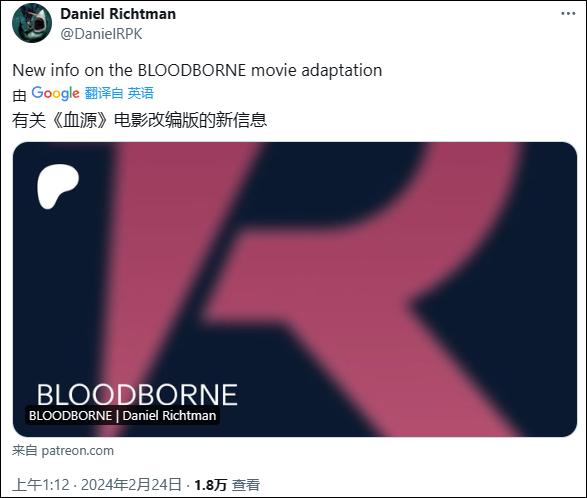Click the 英语 language word
Image resolution: width=587 pixels, height=498 pixels.
click(x=140, y=93)
